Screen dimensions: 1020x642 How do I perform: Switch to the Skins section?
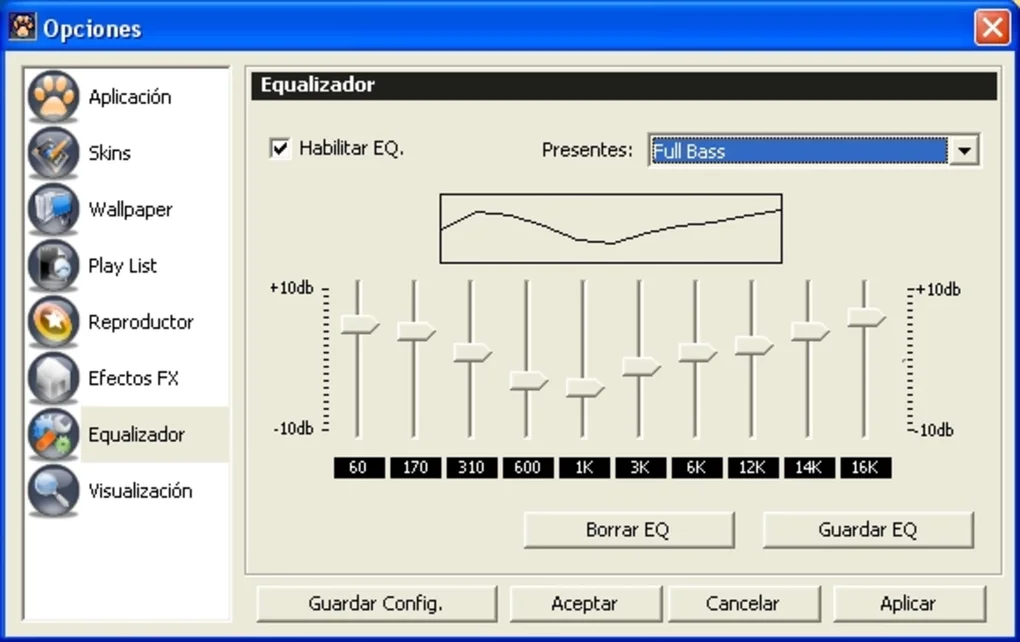[x=109, y=153]
